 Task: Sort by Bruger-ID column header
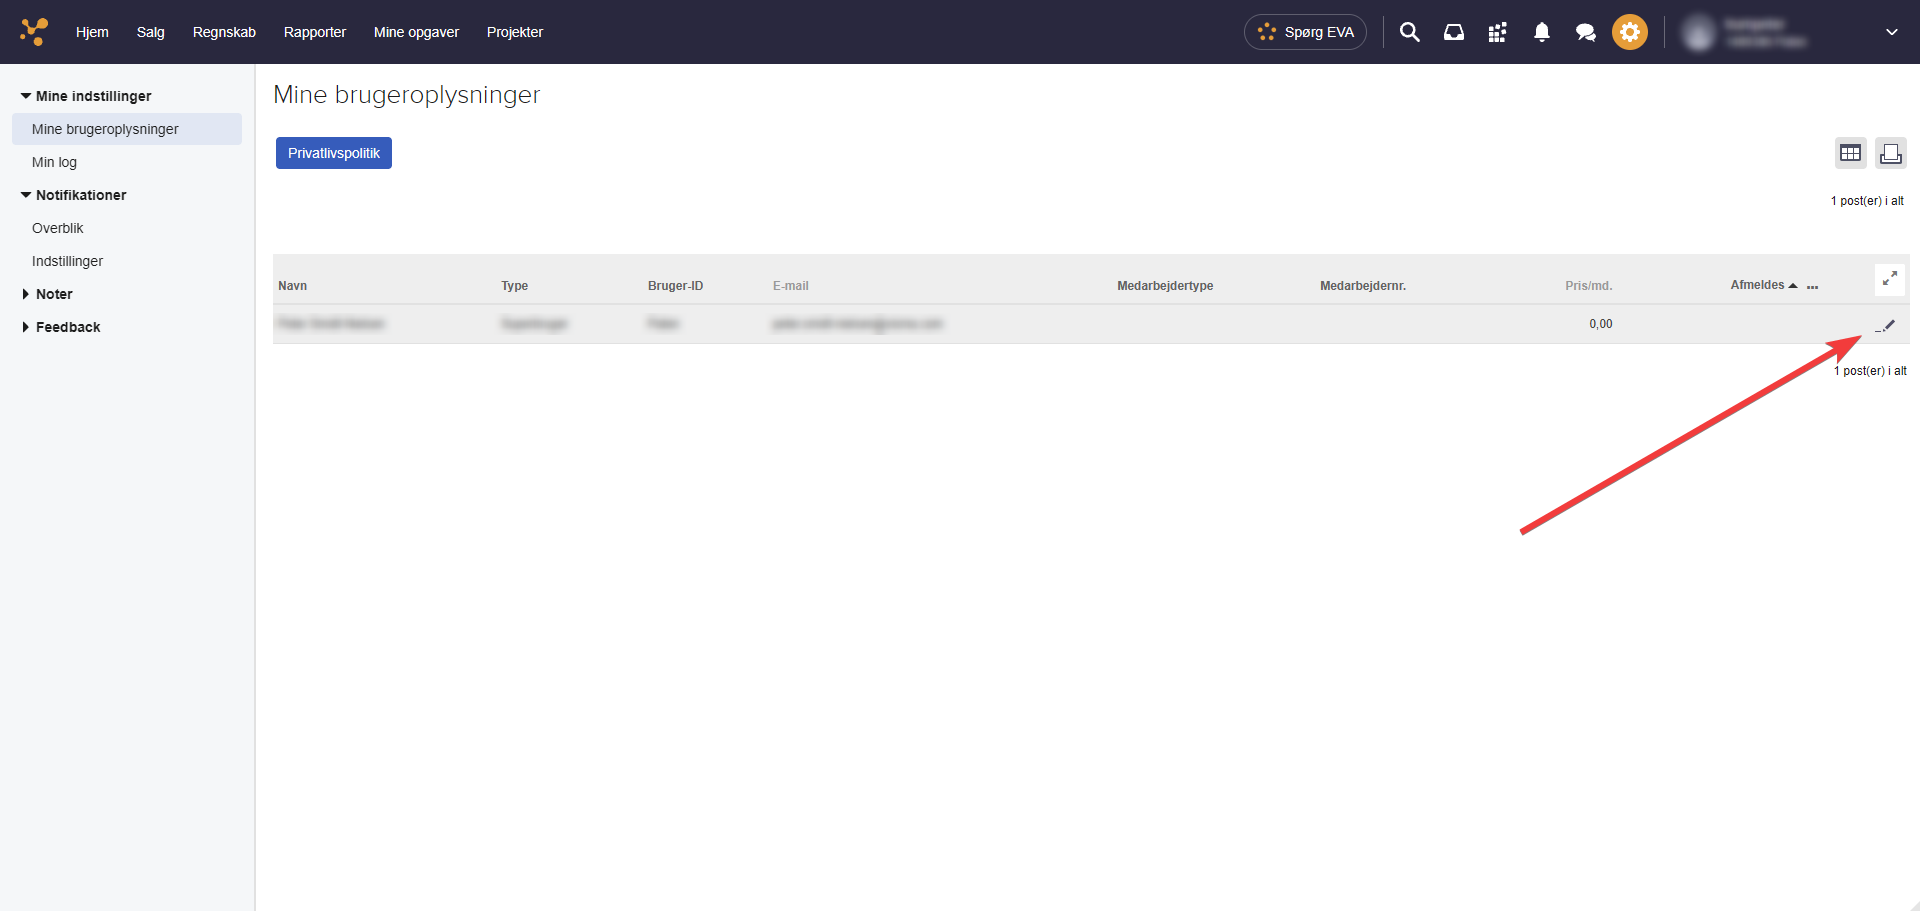coord(675,286)
